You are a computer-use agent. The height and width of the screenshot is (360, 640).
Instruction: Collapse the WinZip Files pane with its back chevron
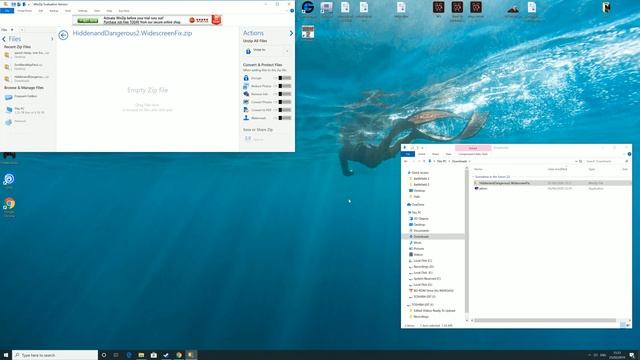click(4, 39)
